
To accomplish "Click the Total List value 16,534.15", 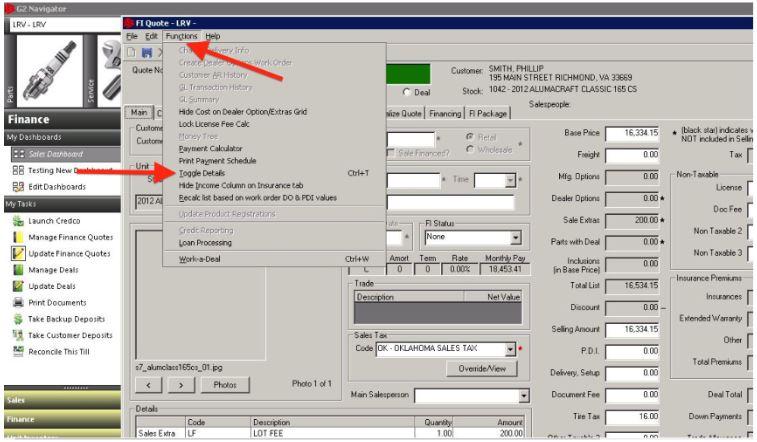I will click(632, 286).
